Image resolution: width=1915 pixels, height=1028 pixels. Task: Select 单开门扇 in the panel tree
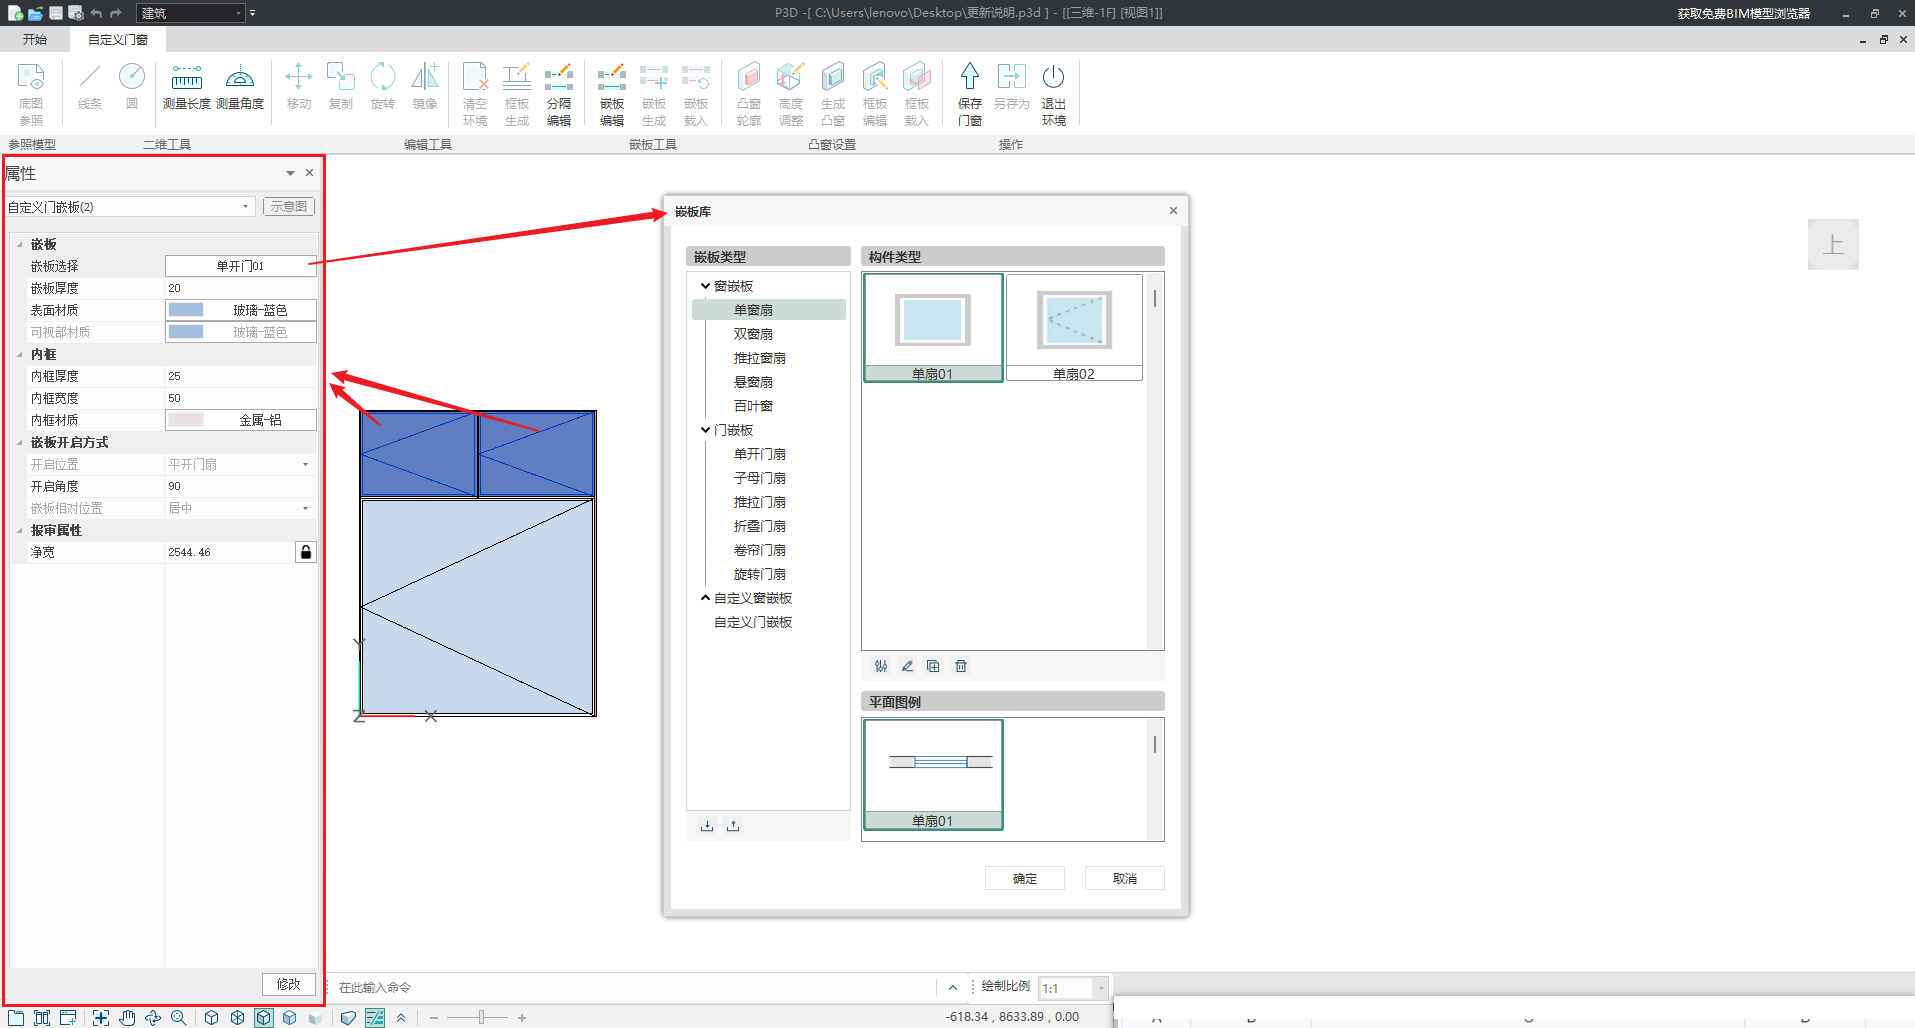pos(759,454)
